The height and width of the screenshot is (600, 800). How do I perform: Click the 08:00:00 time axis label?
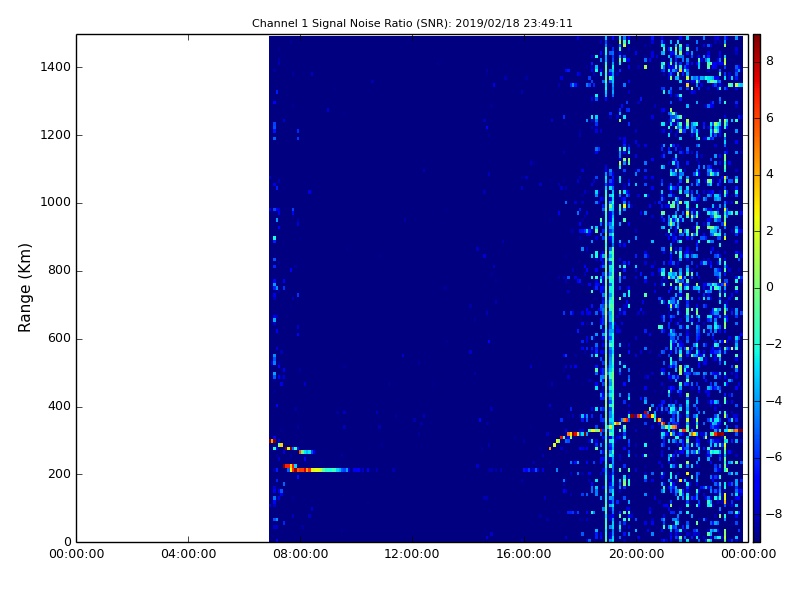[301, 554]
